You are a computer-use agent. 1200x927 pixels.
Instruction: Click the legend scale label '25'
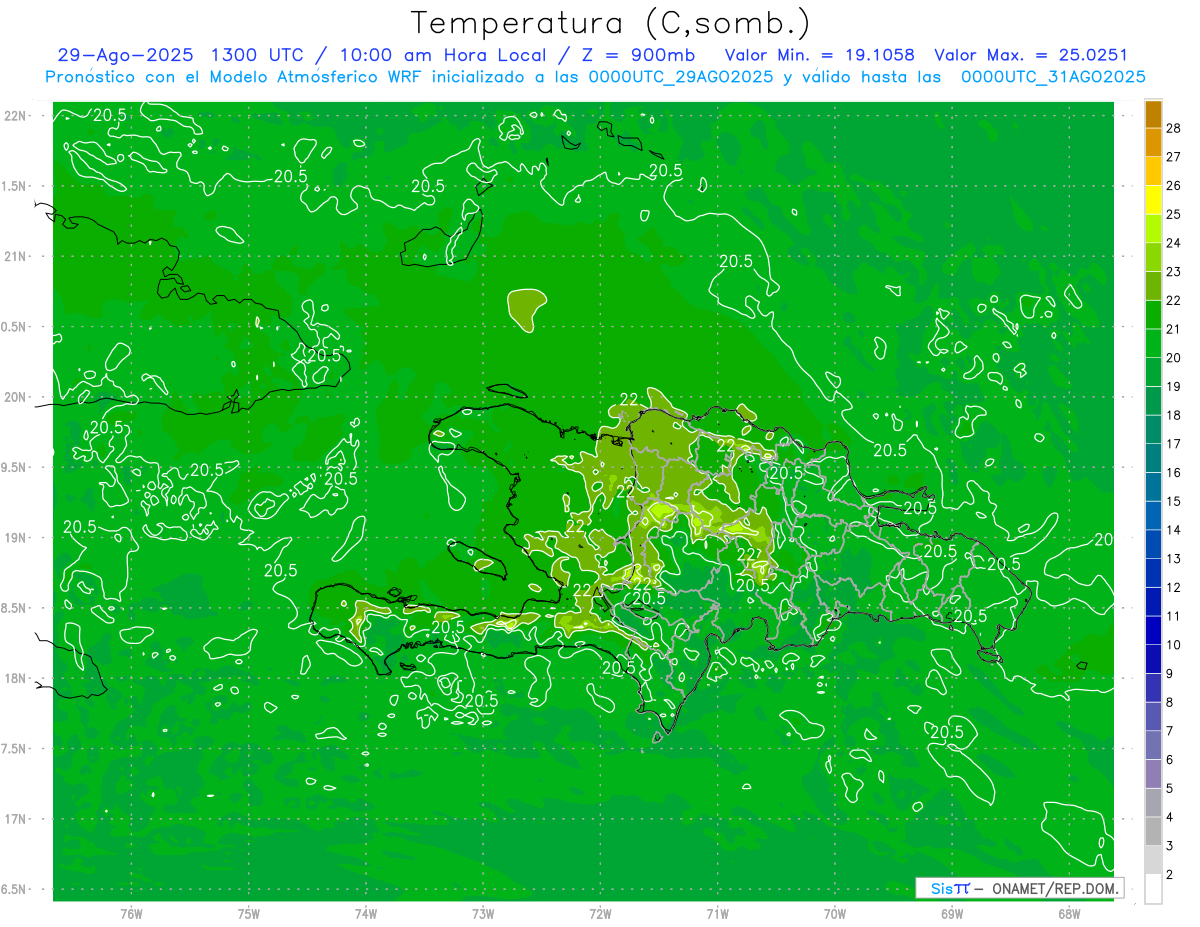[x=1173, y=214]
